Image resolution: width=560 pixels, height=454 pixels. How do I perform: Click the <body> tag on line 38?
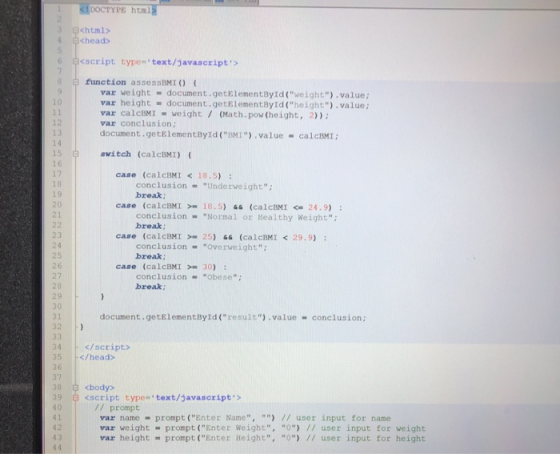pos(100,388)
